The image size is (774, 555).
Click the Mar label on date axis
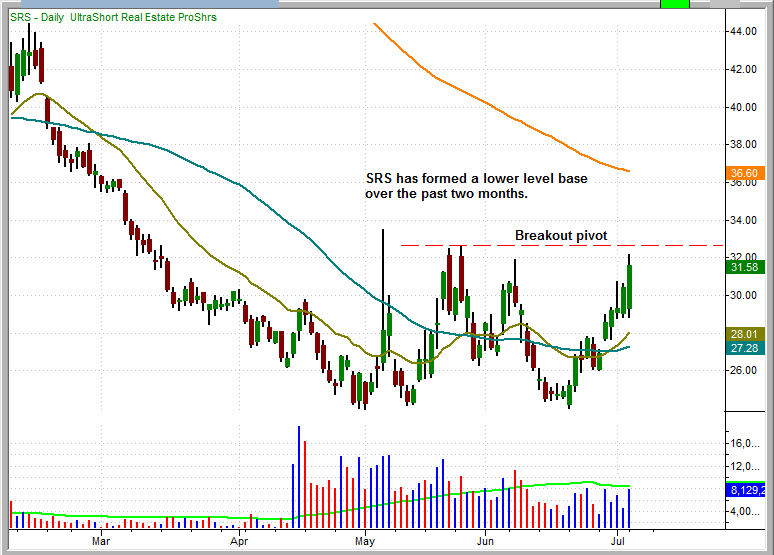tap(100, 542)
